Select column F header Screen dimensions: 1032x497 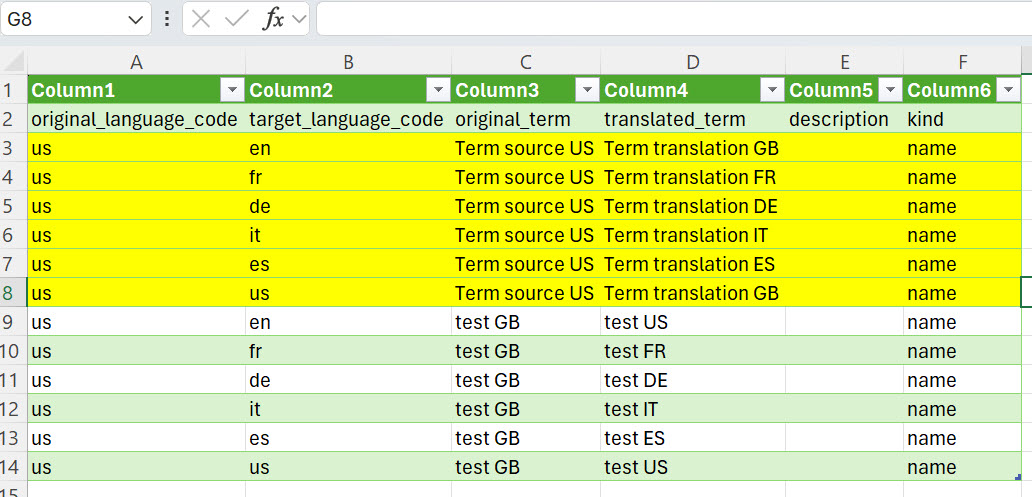click(x=962, y=63)
